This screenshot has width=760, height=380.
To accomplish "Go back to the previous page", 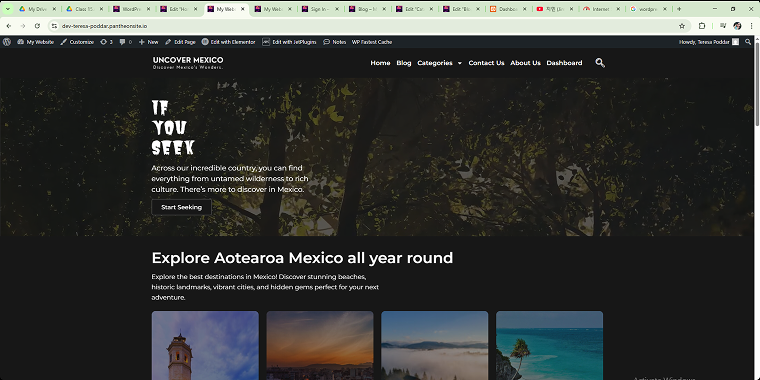I will click(9, 26).
